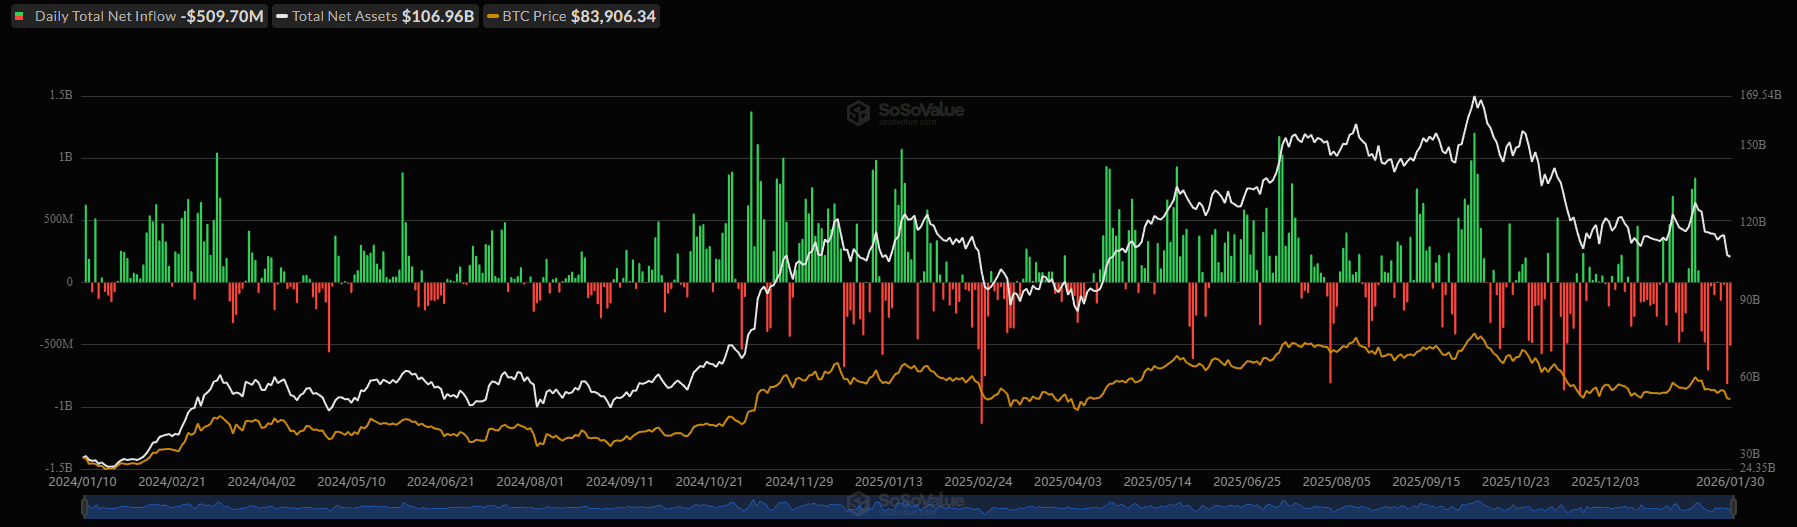The height and width of the screenshot is (527, 1797).
Task: Toggle the BTC Price series visibility
Action: 534,16
